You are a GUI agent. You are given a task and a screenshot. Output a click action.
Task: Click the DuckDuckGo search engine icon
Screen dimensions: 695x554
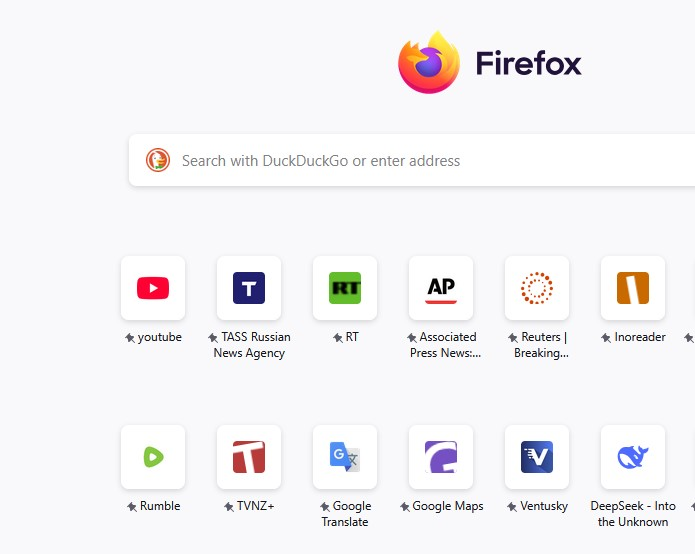tap(158, 160)
